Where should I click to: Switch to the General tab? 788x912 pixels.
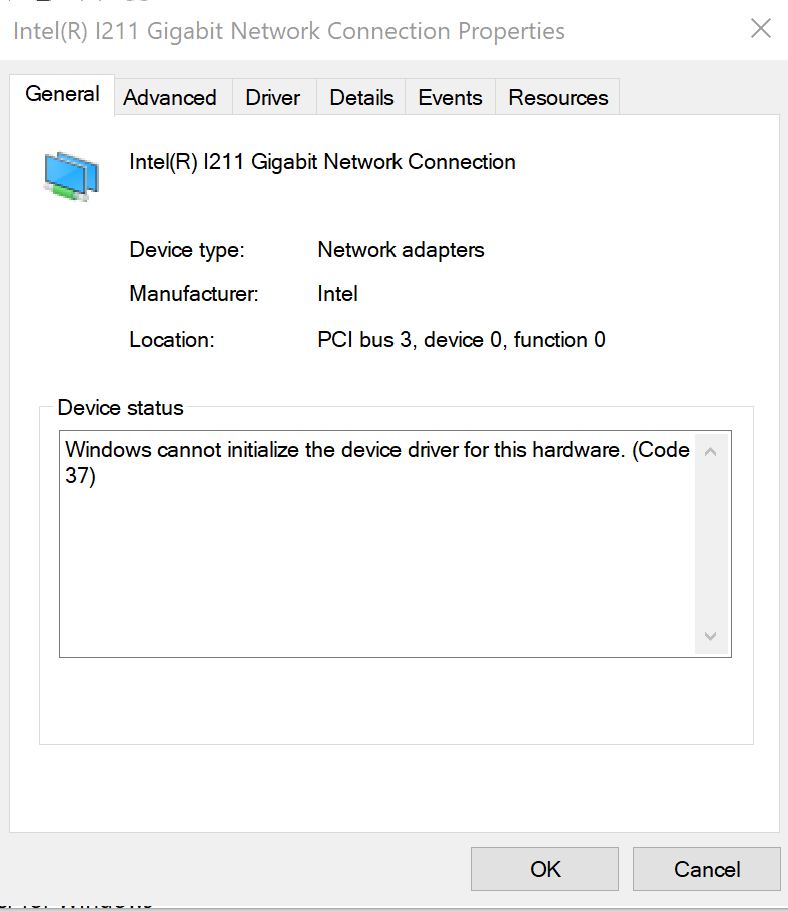point(62,94)
